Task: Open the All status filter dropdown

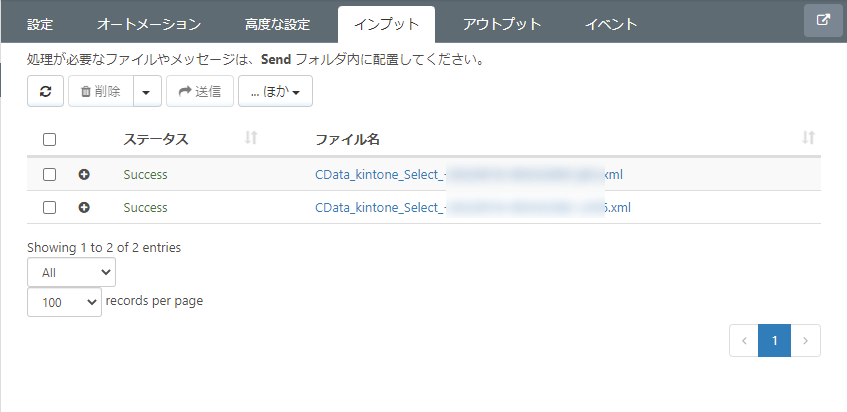Action: (71, 272)
